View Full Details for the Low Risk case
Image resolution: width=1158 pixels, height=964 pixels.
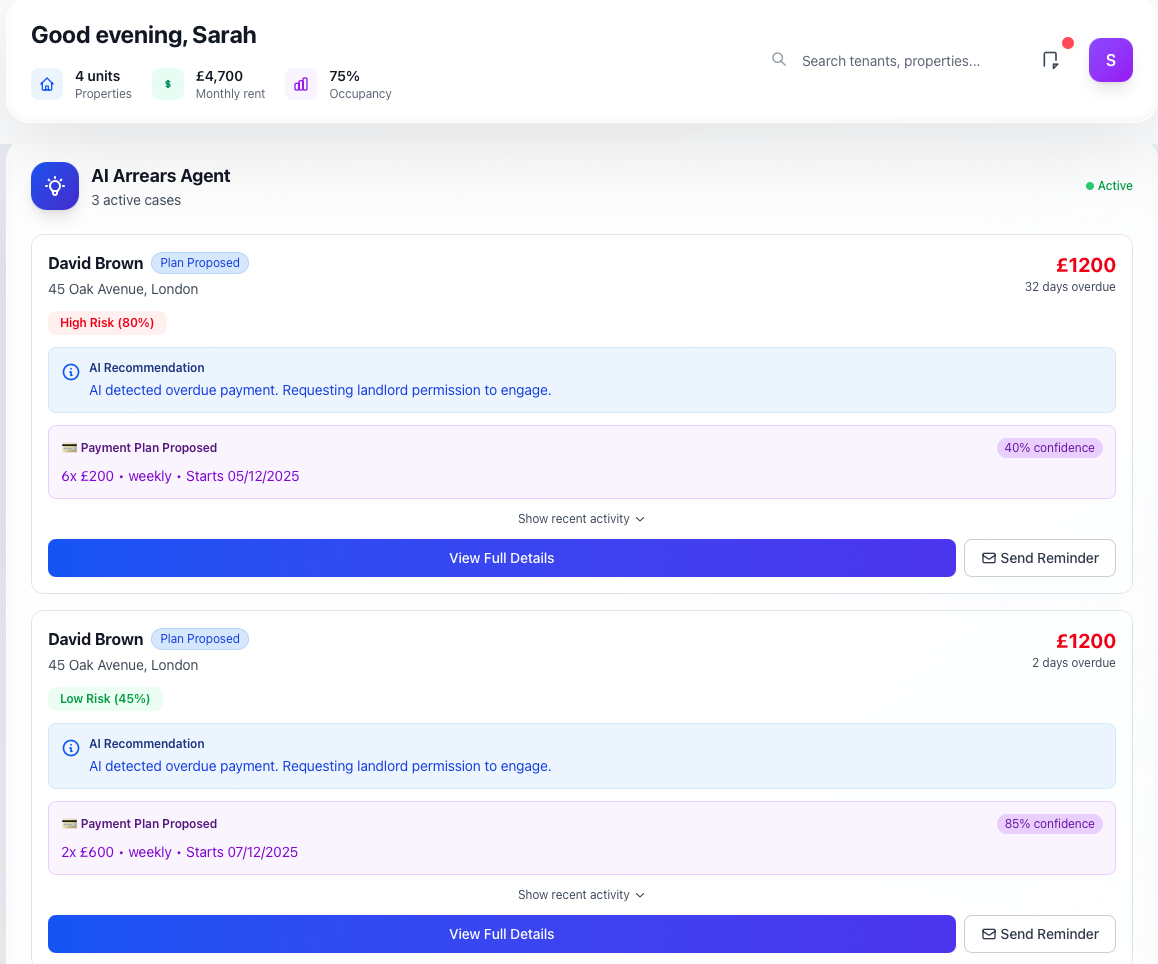click(501, 934)
